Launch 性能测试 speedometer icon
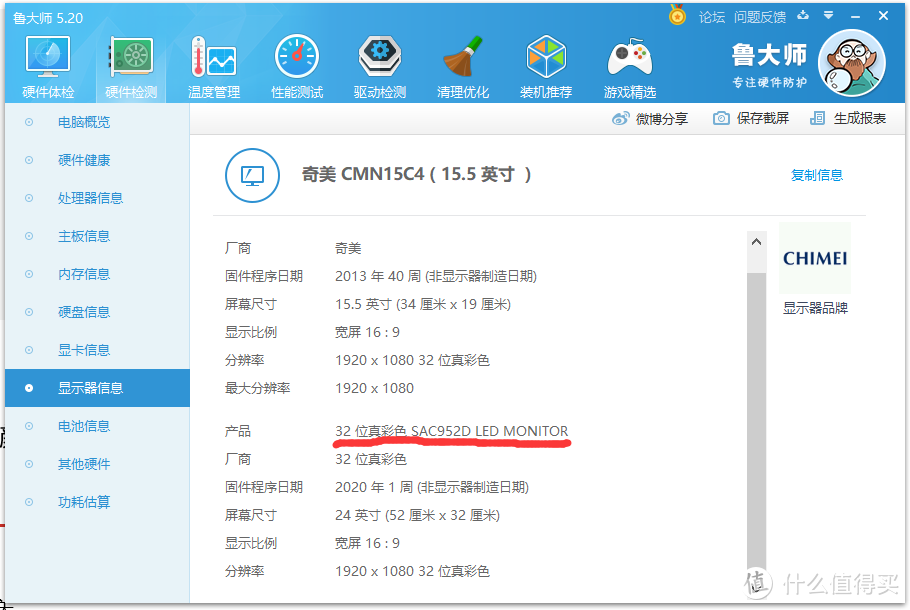 point(297,56)
